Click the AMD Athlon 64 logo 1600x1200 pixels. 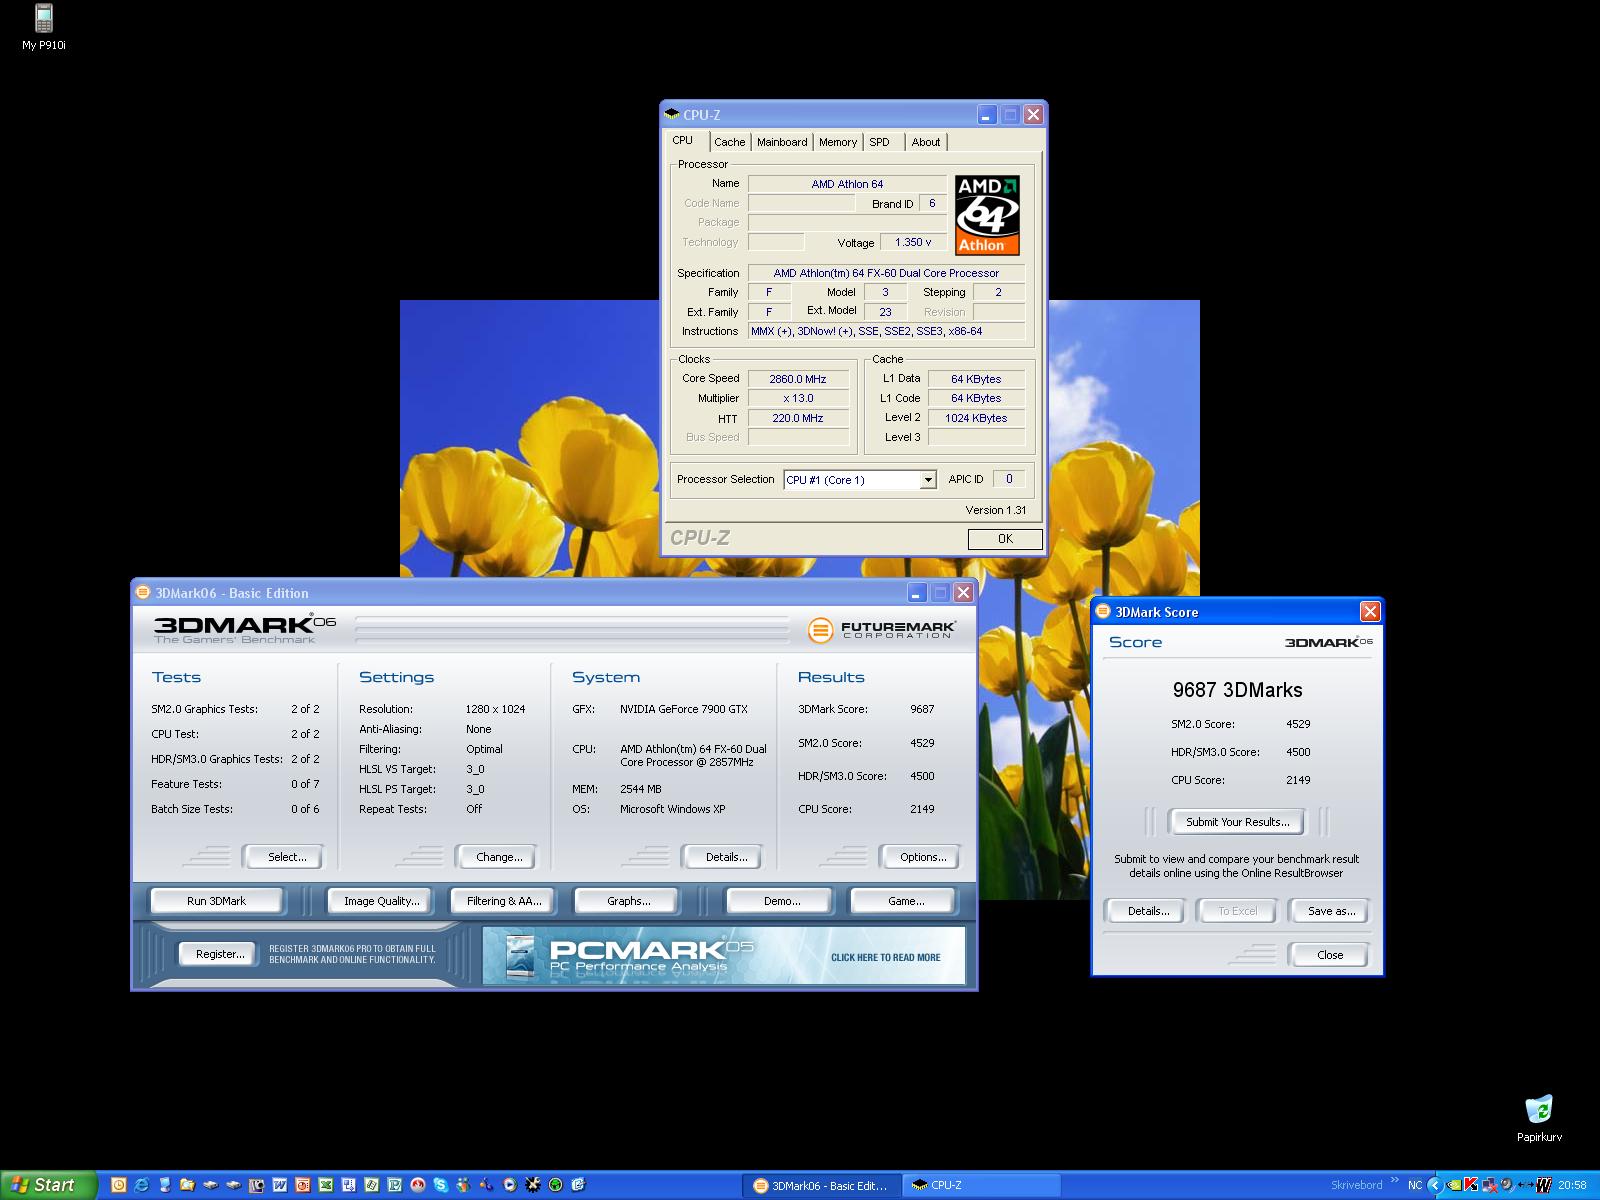click(x=987, y=214)
